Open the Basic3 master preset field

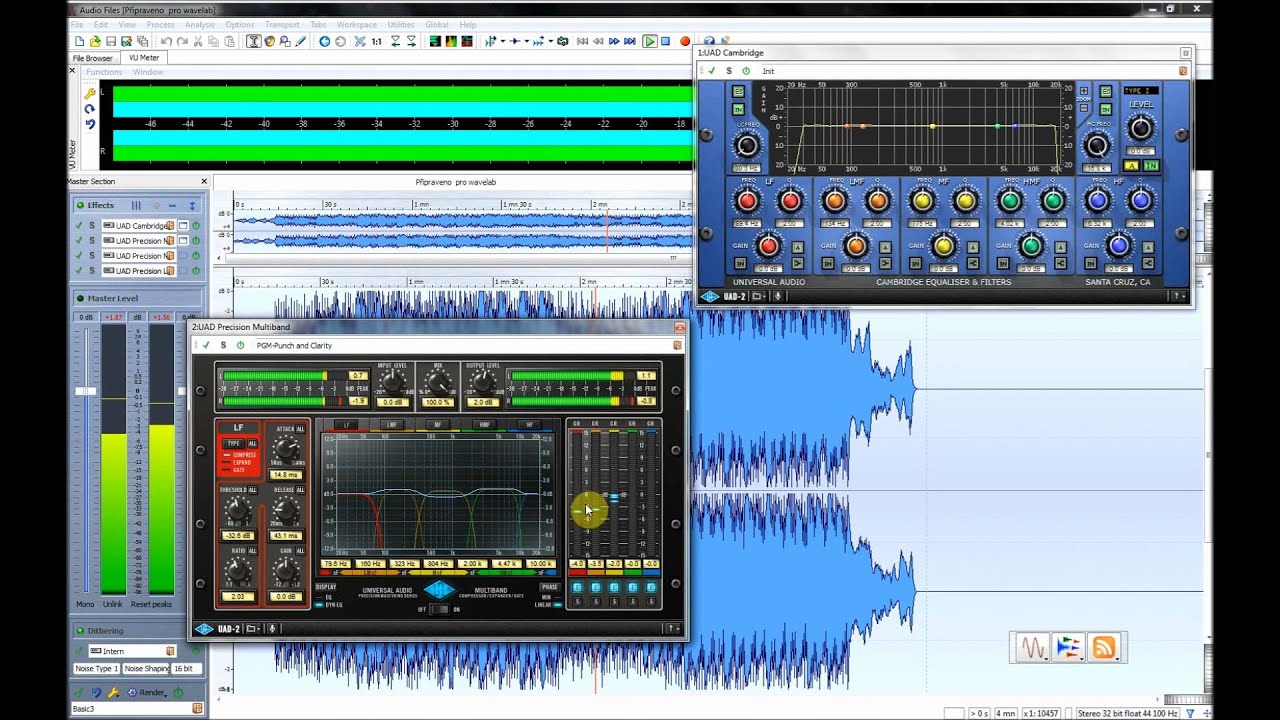tap(137, 708)
